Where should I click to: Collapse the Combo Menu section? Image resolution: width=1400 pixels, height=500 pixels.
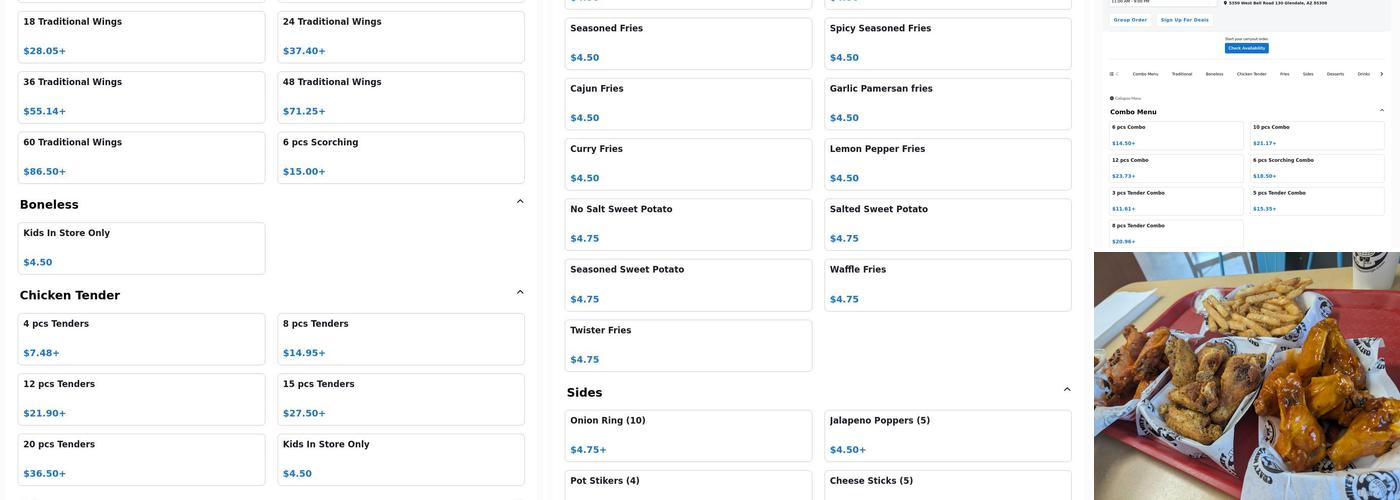(x=1382, y=111)
